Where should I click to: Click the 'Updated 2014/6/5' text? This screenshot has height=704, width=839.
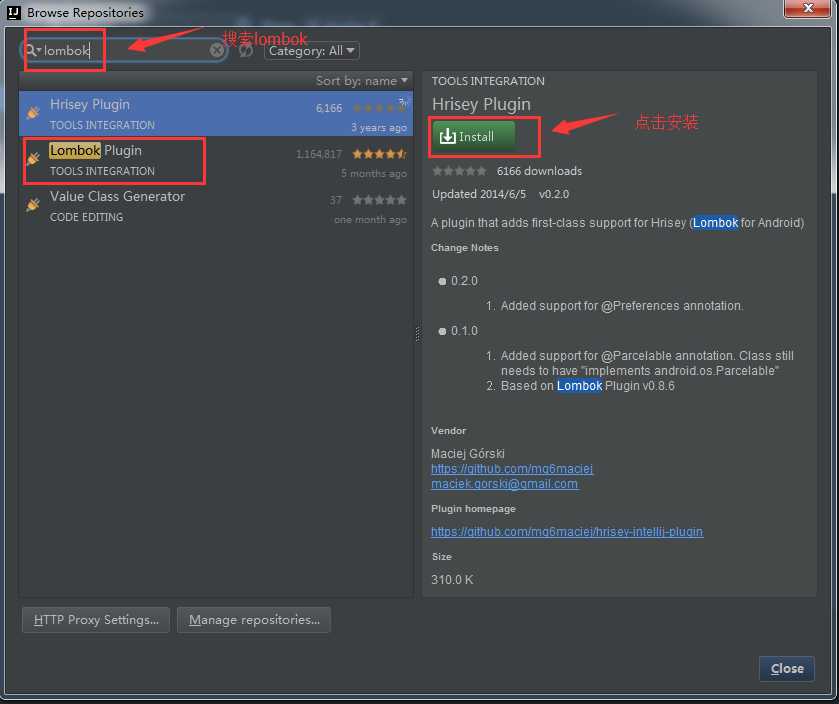point(479,194)
